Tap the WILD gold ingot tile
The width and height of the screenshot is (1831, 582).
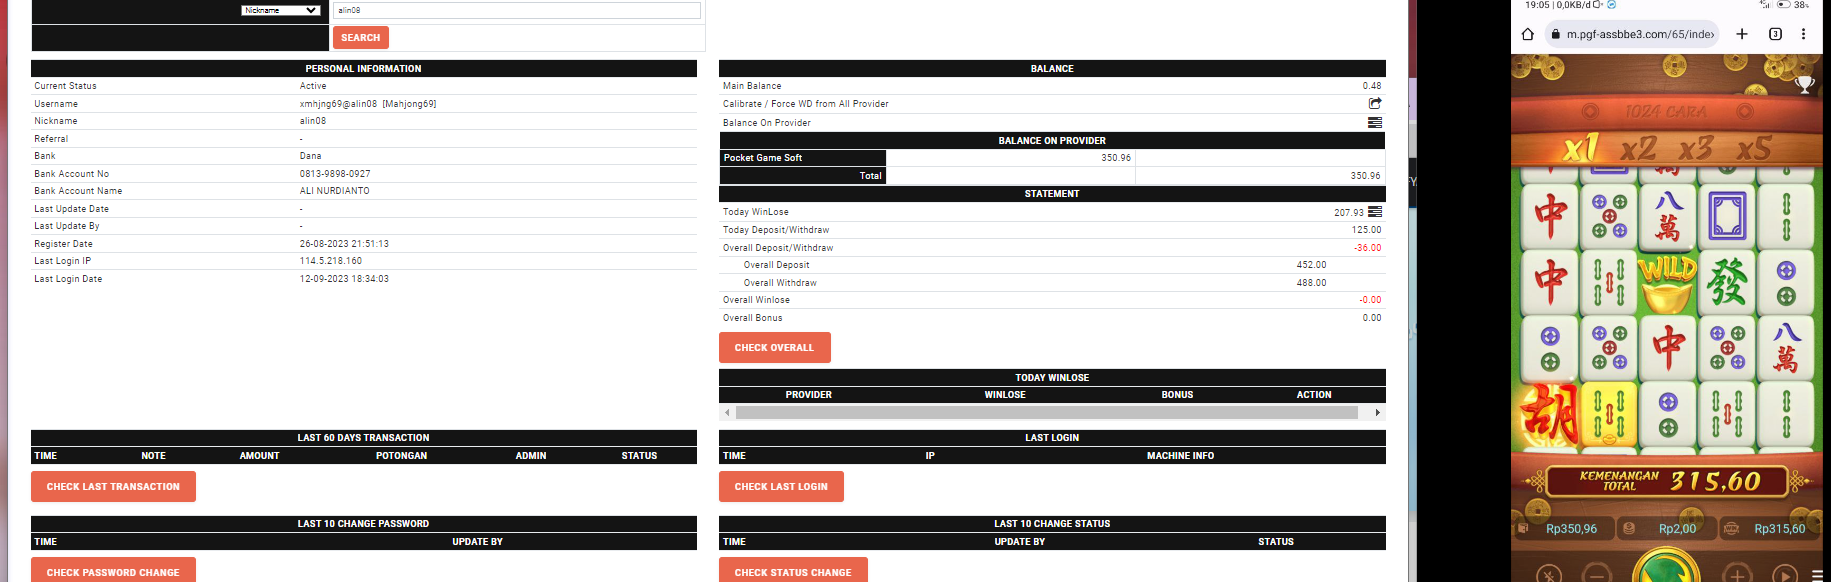pyautogui.click(x=1668, y=282)
